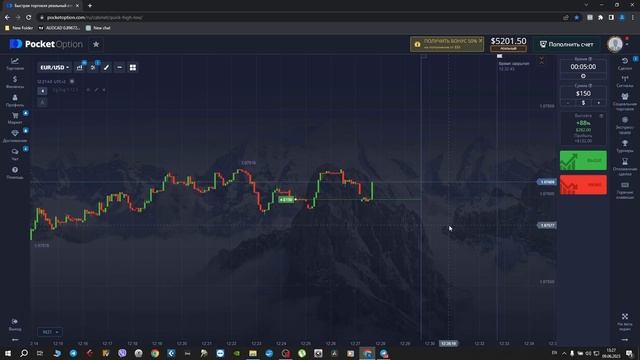The height and width of the screenshot is (360, 640).
Task: Open Help section with question icon
Action: (x=15, y=172)
